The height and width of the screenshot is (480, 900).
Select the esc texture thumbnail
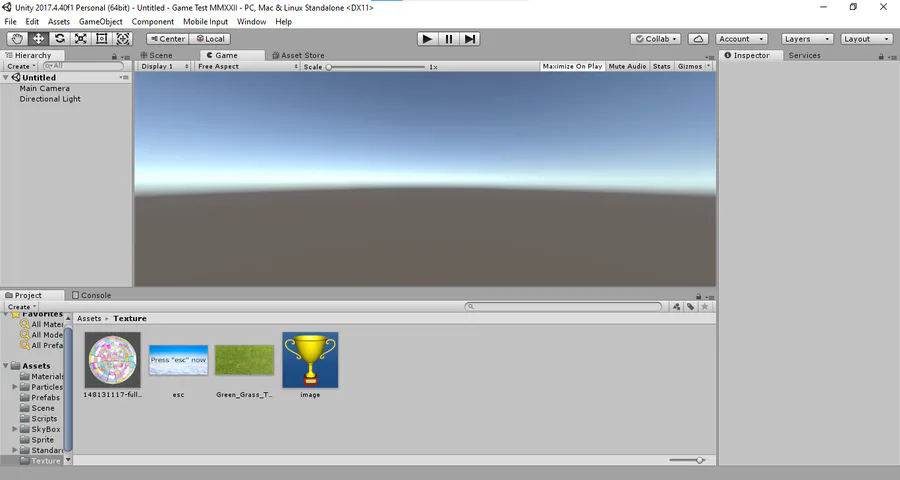(179, 360)
